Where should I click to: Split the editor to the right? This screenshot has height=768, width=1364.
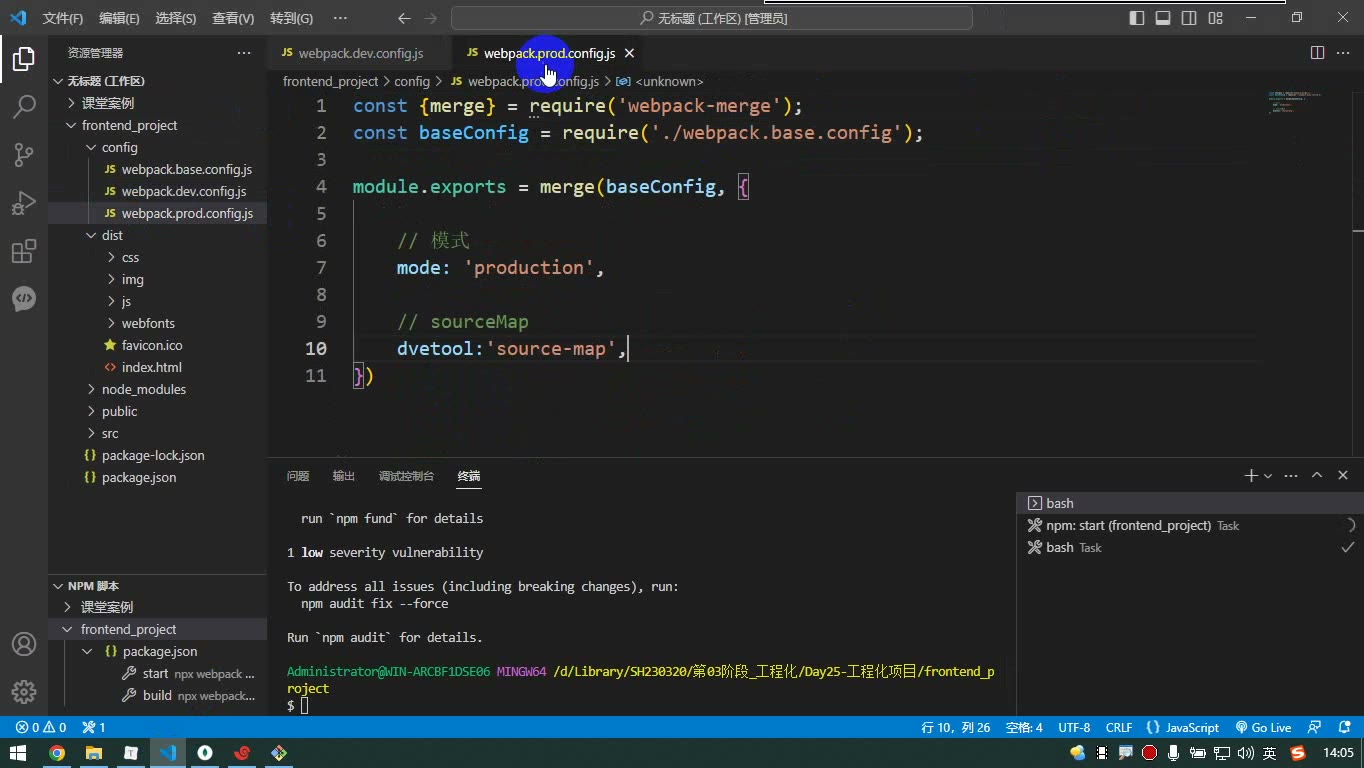[x=1317, y=53]
